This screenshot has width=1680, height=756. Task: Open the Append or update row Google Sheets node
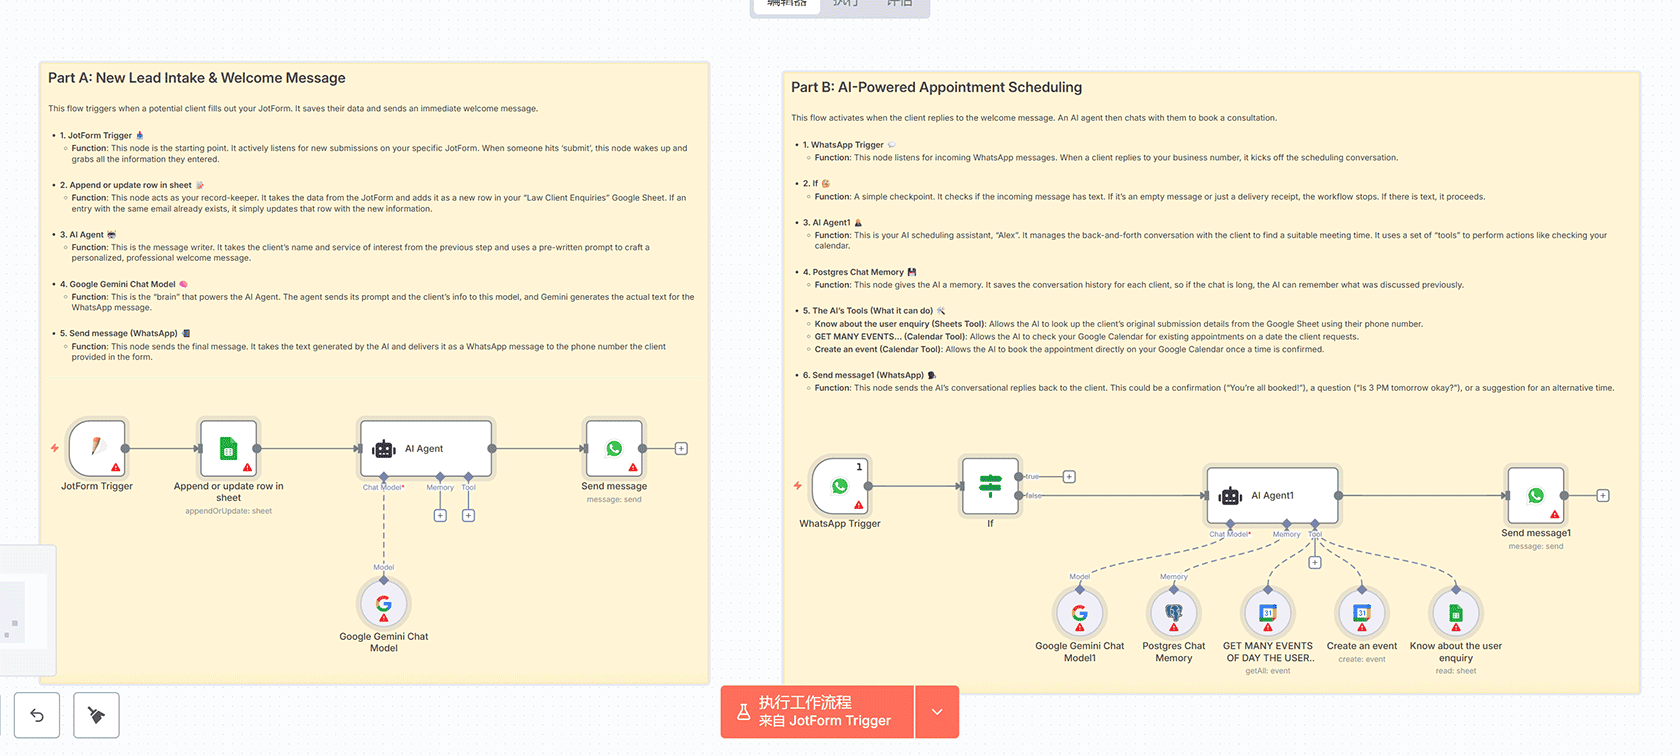coord(228,449)
